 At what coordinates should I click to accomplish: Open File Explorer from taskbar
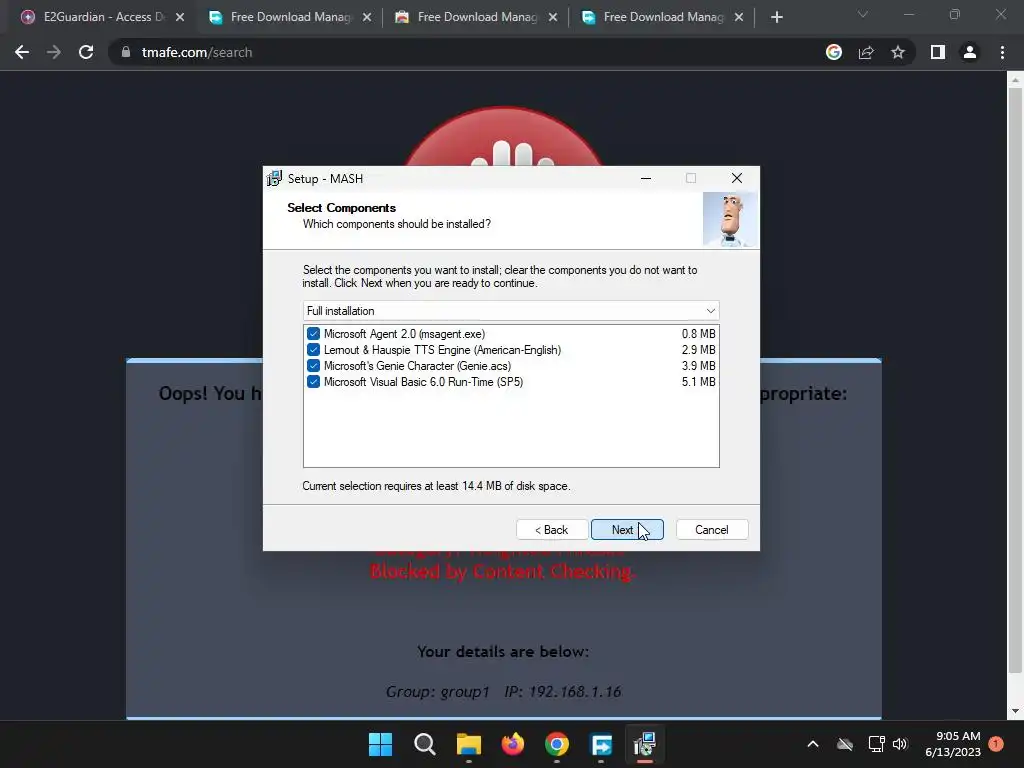[468, 744]
